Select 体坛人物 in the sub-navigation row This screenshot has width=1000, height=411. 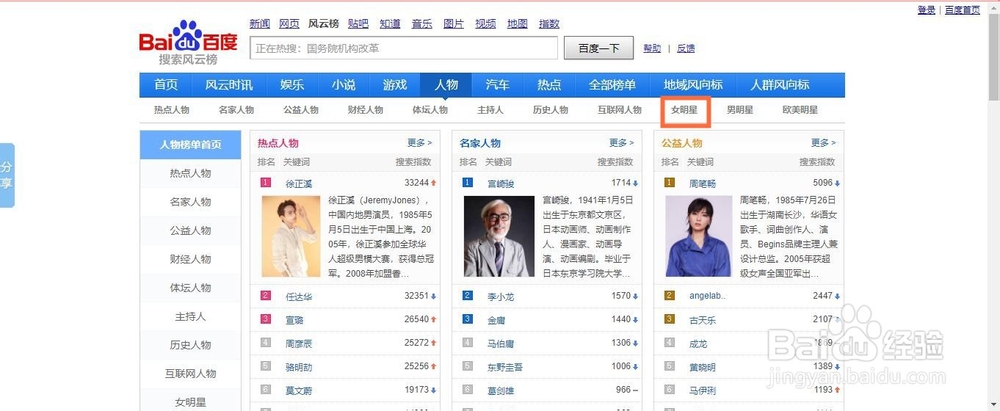(x=430, y=110)
